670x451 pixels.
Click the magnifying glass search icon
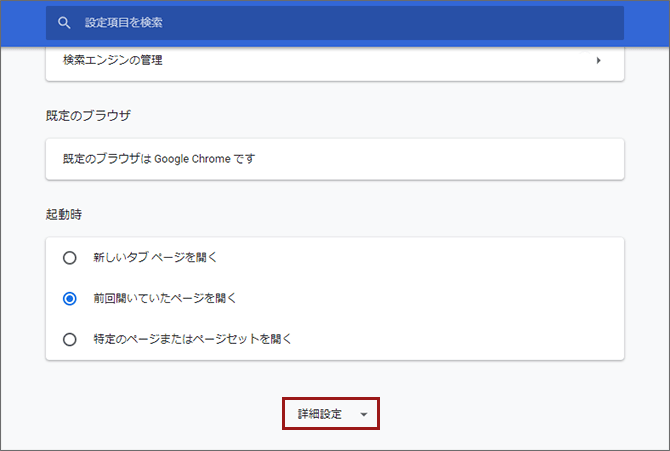point(65,22)
